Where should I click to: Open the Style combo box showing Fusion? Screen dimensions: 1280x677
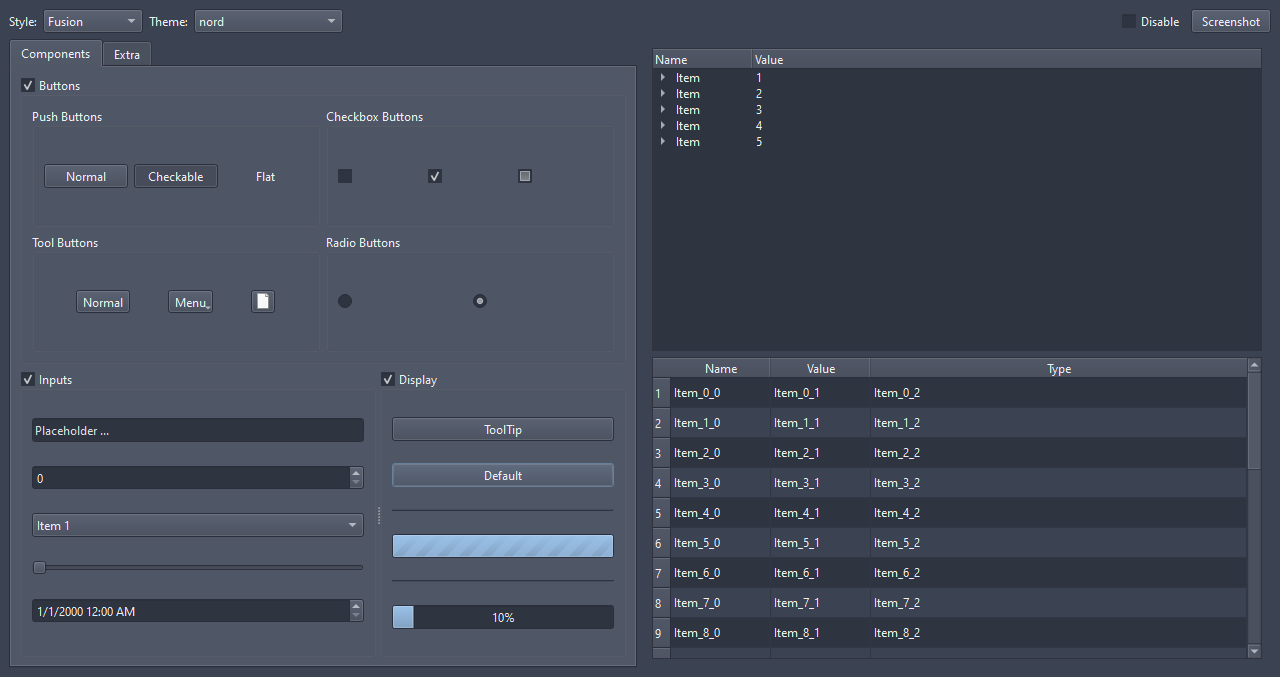coord(92,20)
